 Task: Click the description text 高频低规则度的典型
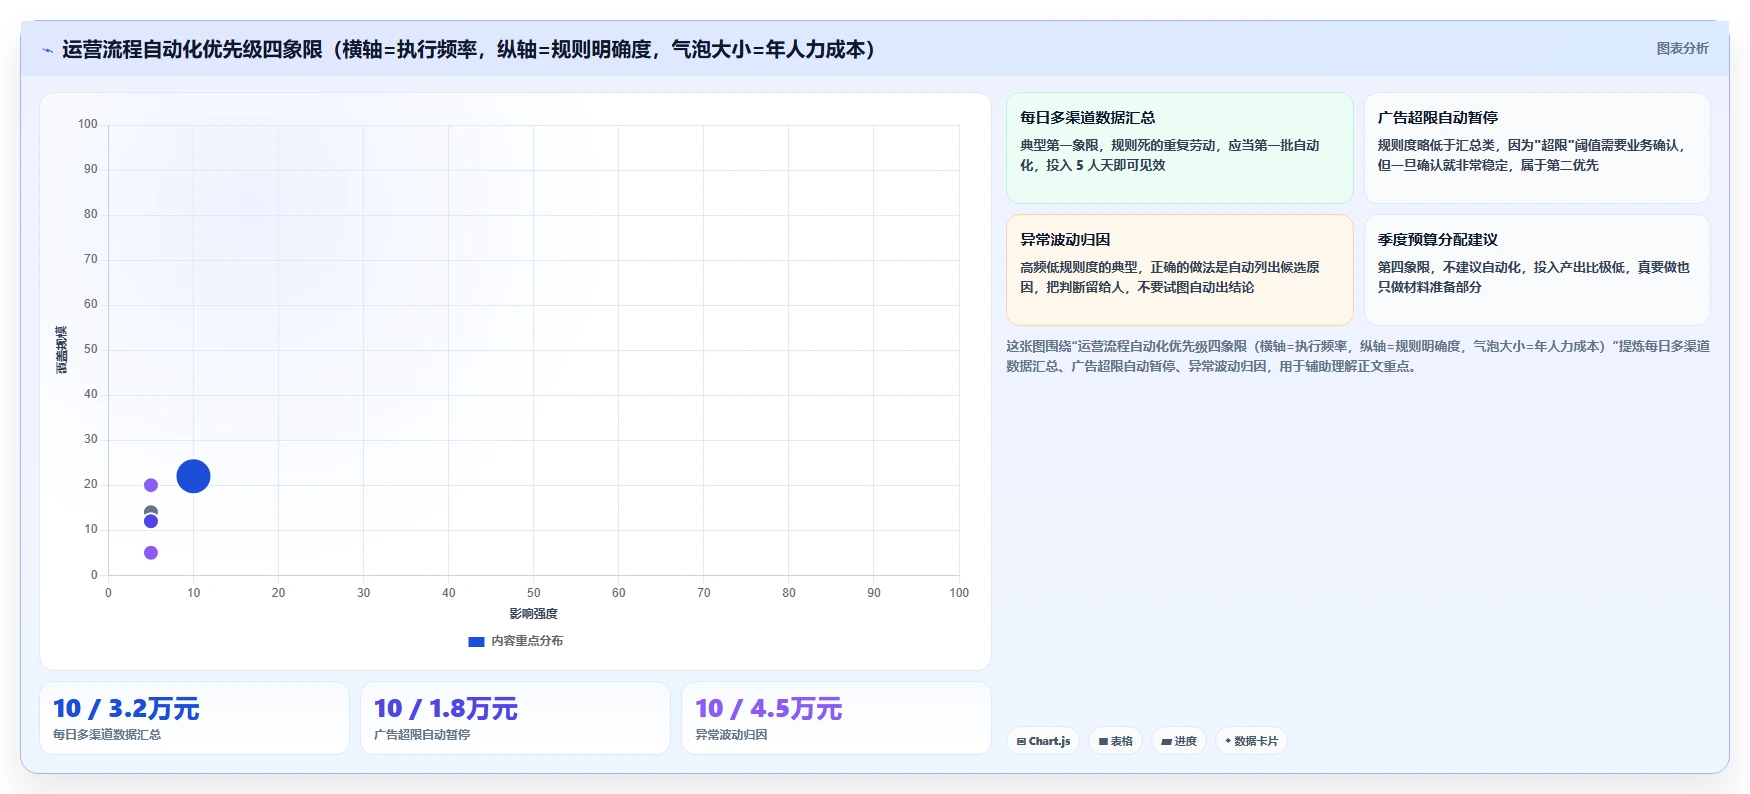tap(1169, 277)
